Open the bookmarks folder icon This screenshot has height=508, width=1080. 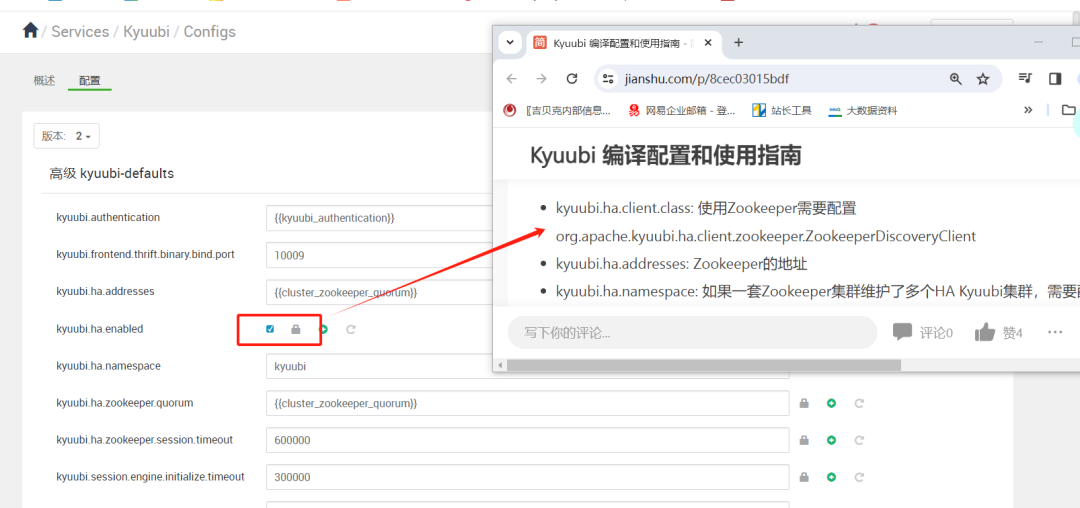coord(1068,110)
